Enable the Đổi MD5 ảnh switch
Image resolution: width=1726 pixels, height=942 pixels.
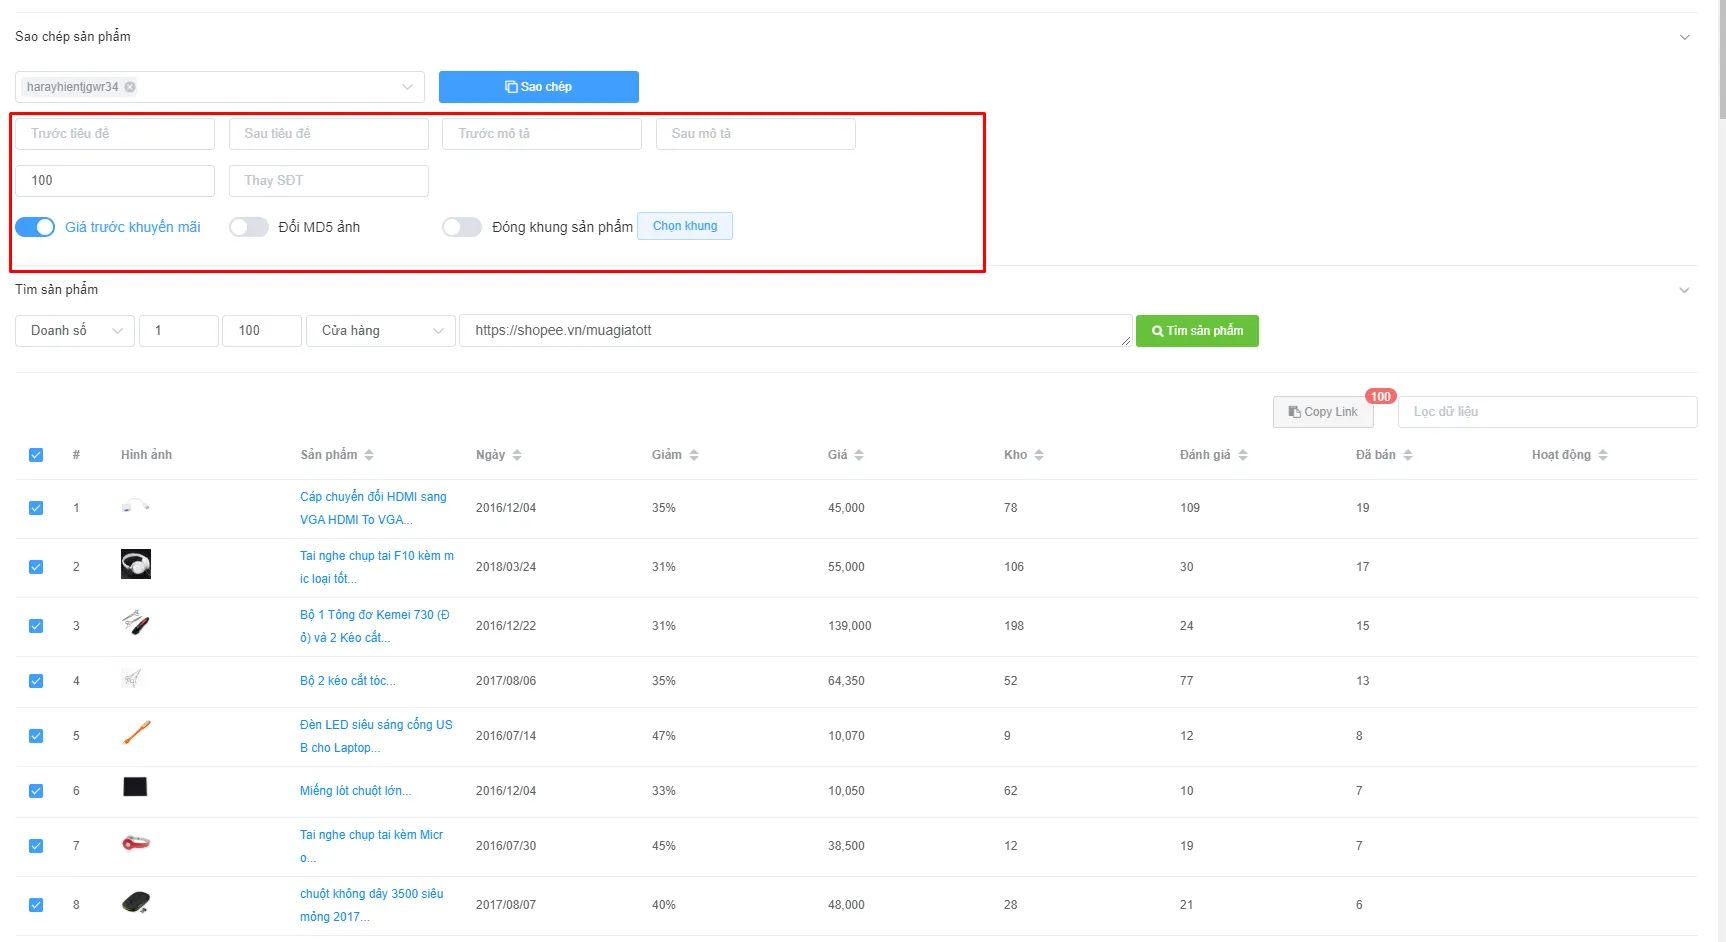pos(249,227)
